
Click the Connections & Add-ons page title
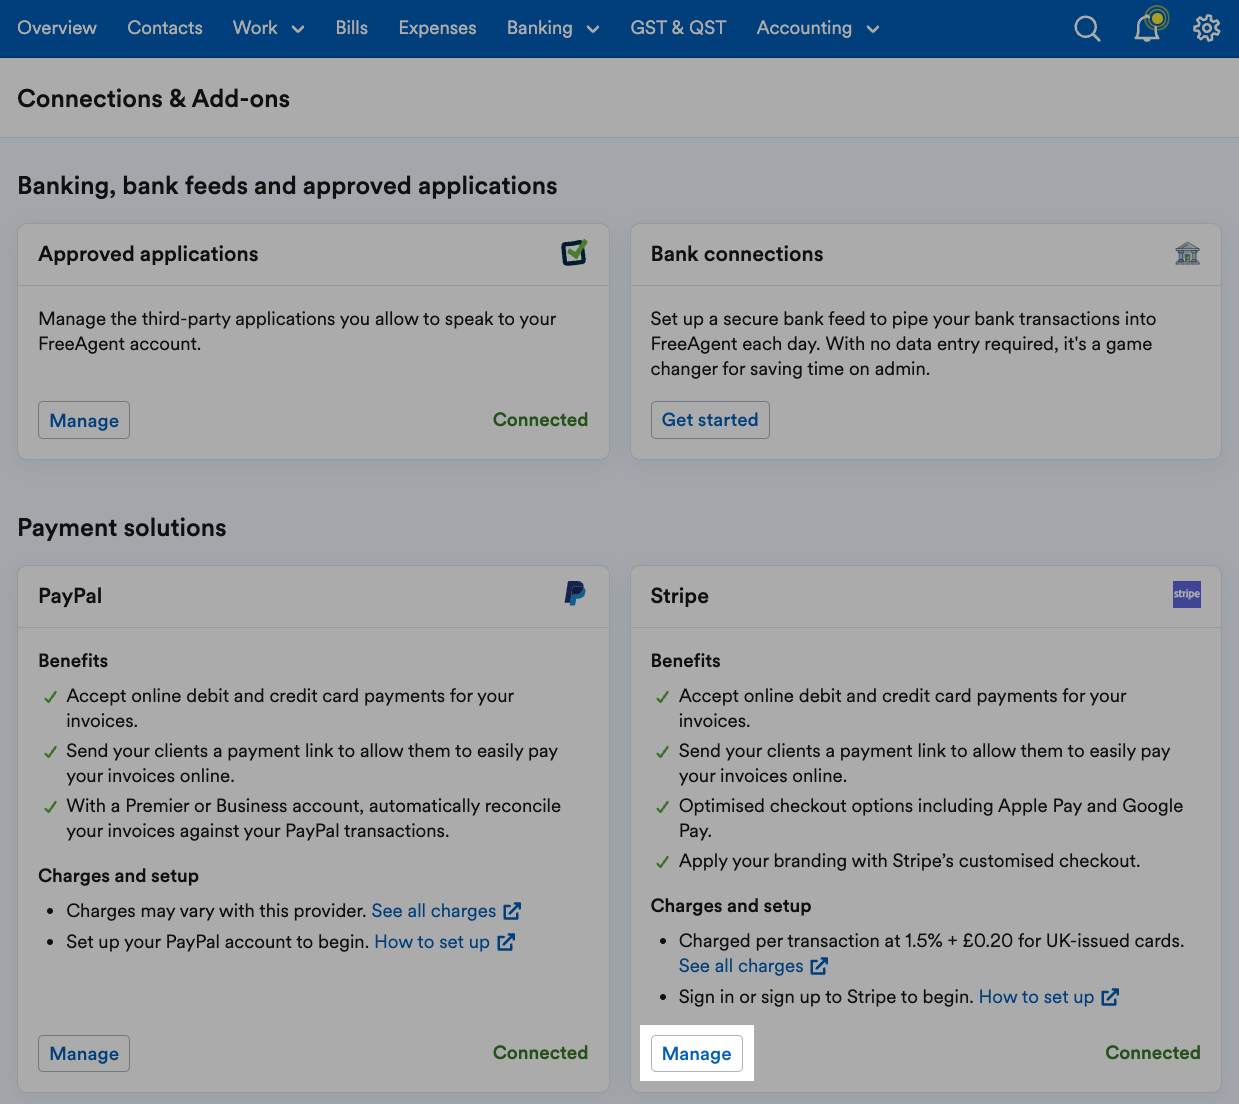click(x=154, y=98)
